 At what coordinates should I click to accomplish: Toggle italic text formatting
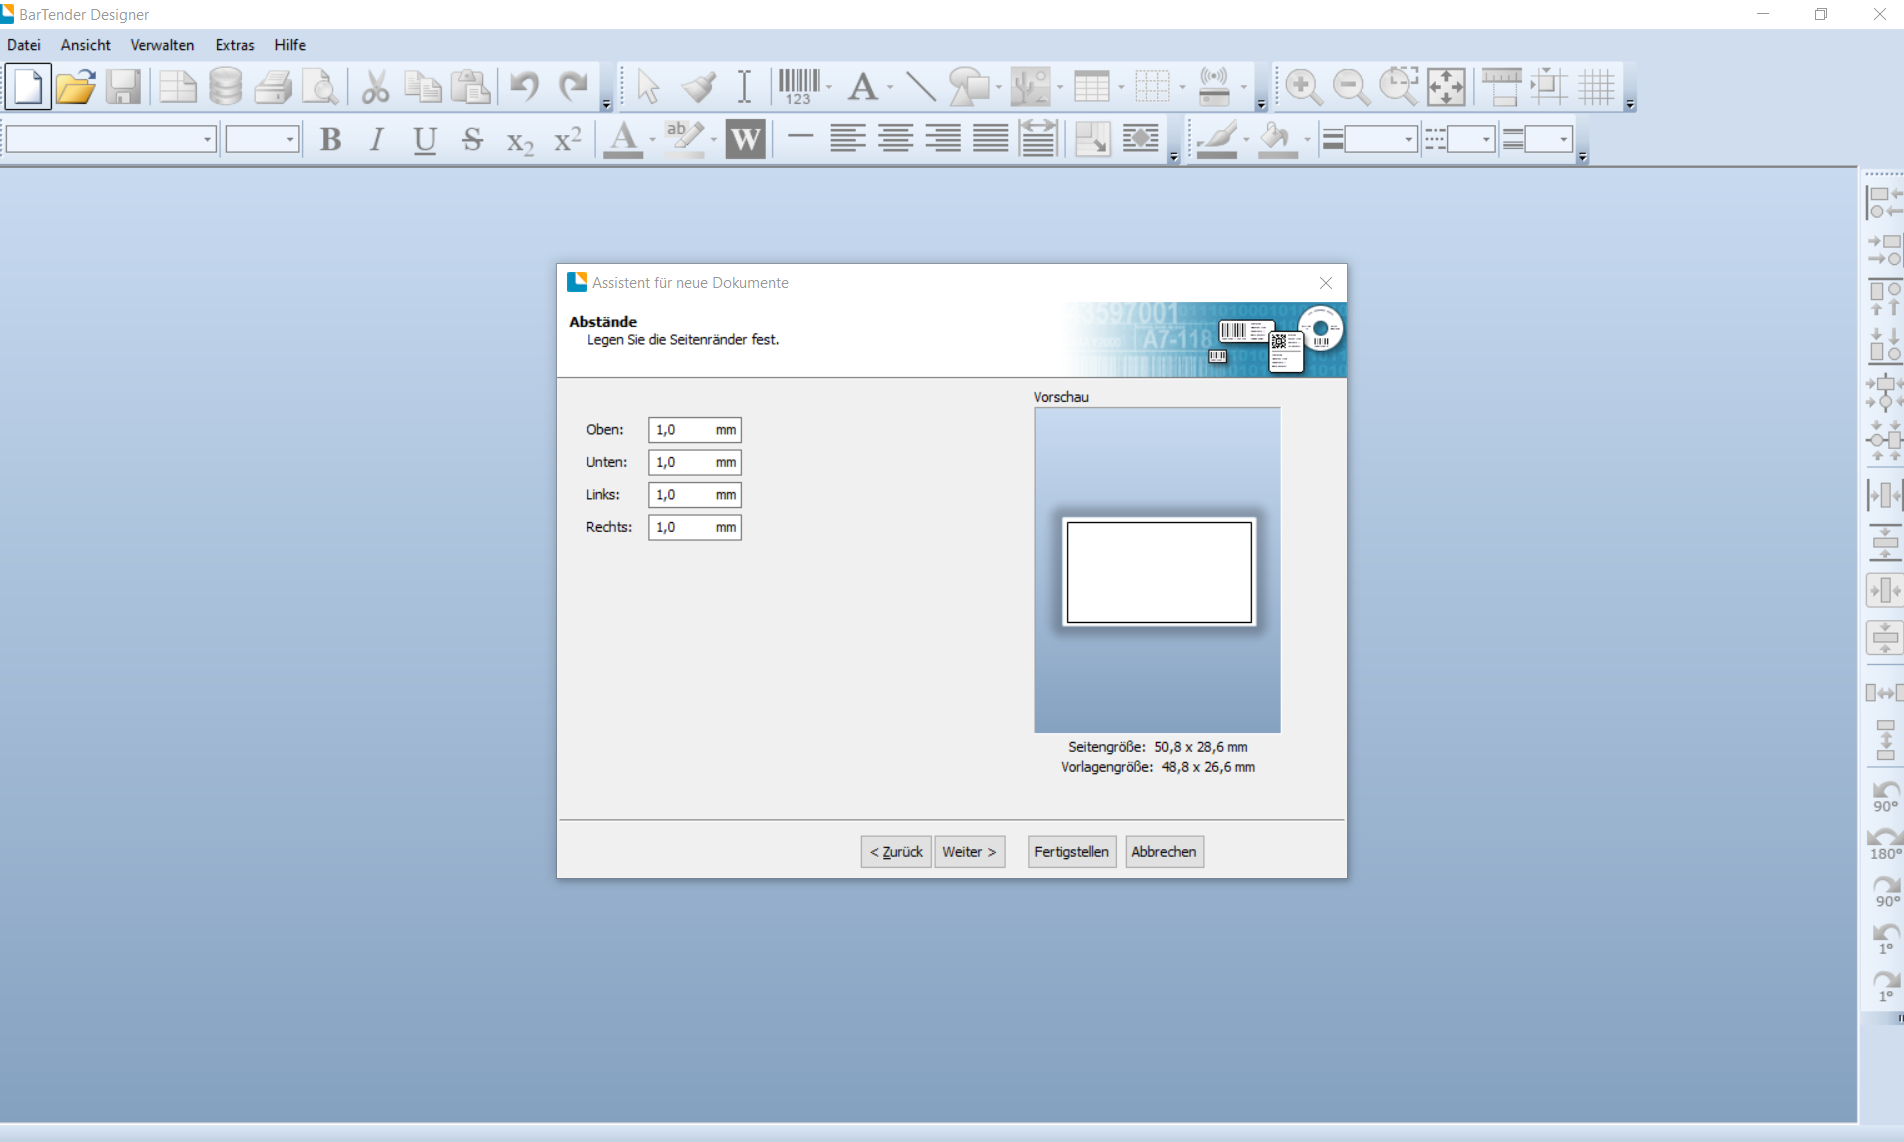click(377, 139)
